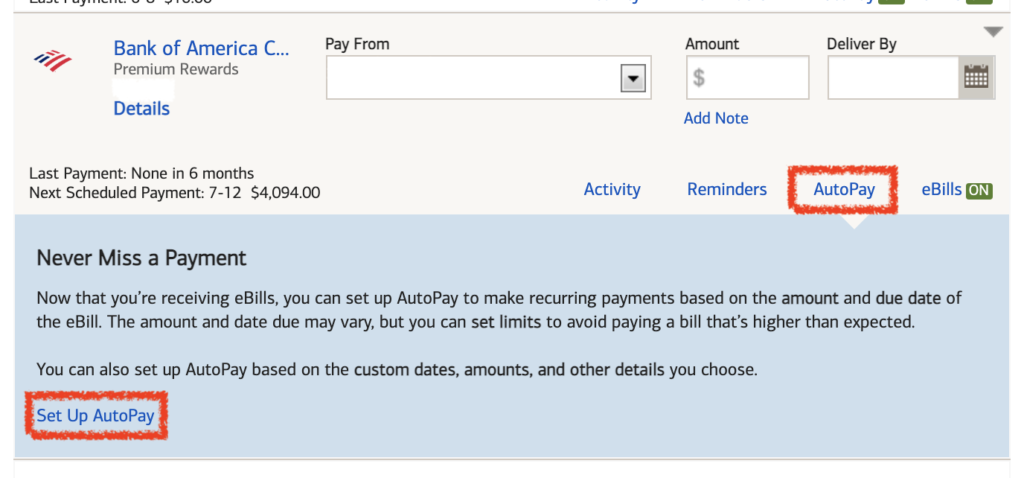Click the Next Scheduled Payment $4,094.00 text

pos(174,193)
